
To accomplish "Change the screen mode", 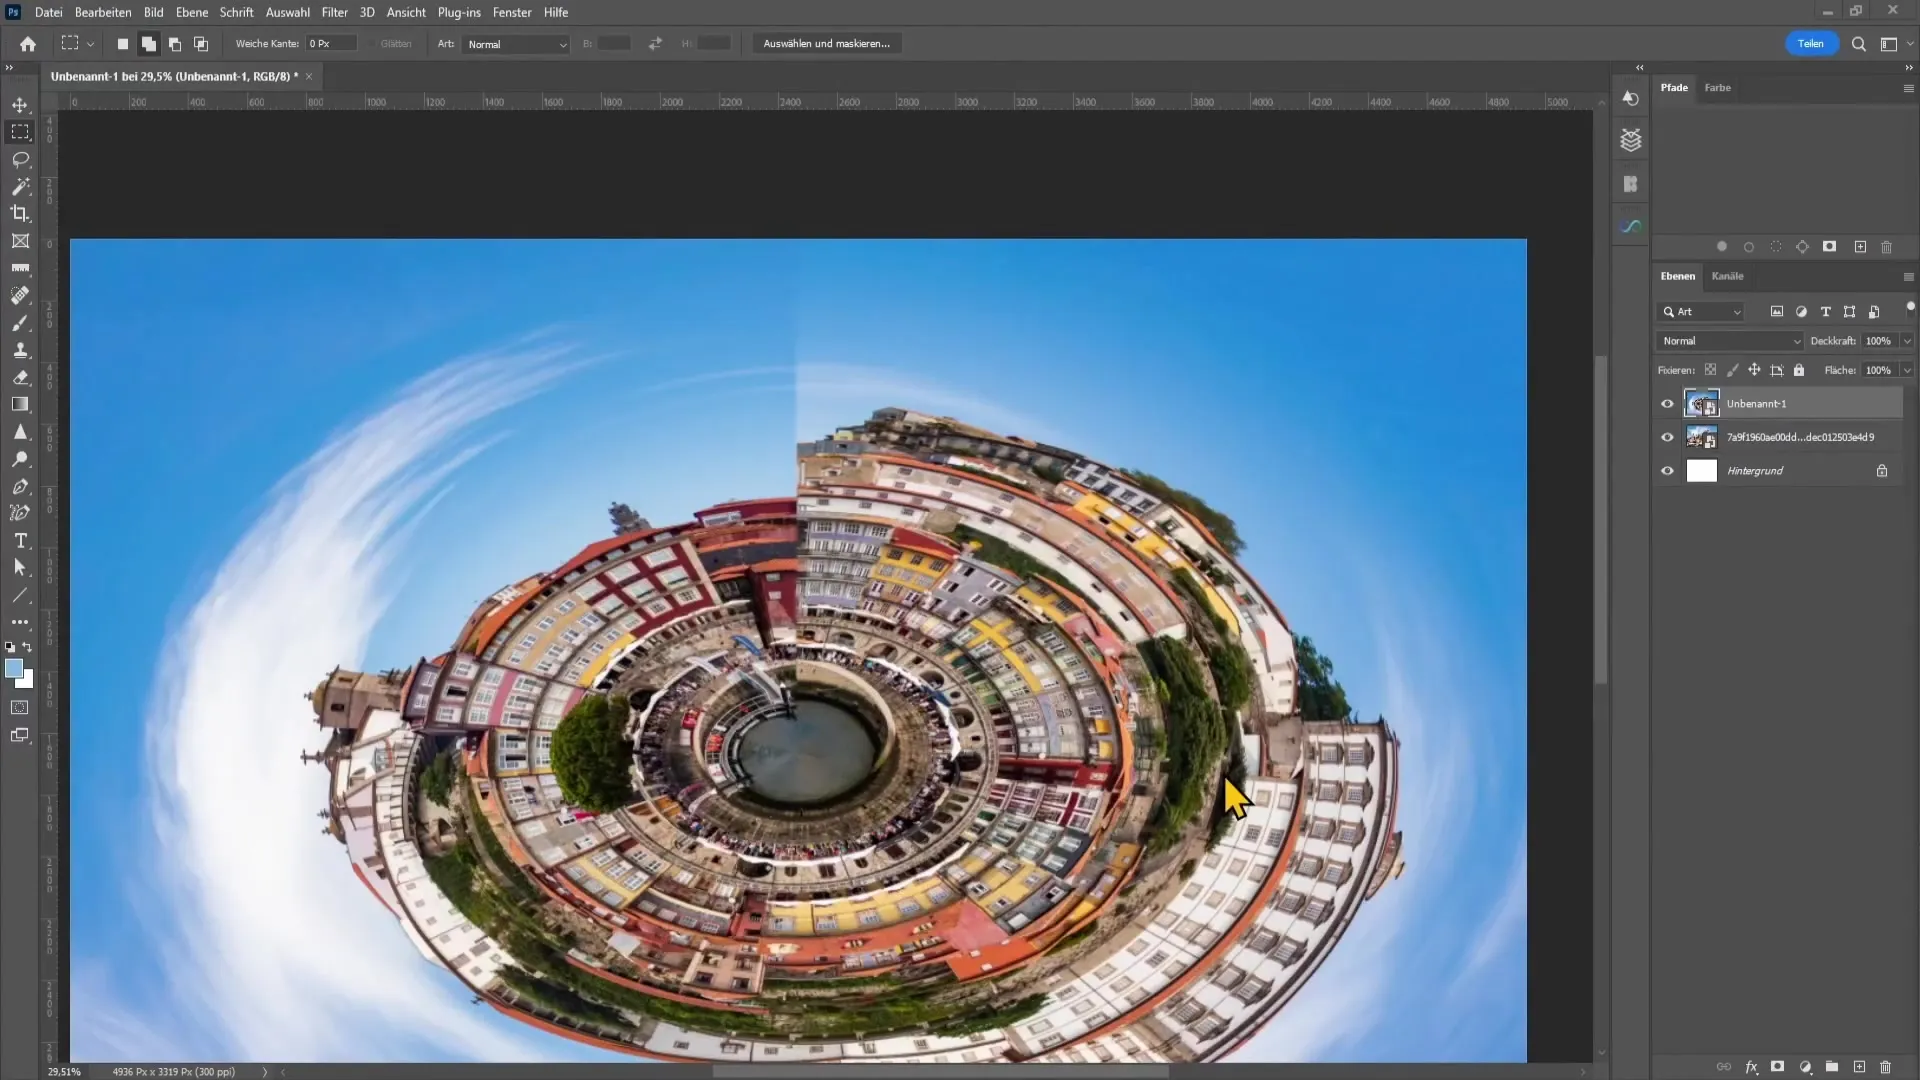I will [x=20, y=735].
